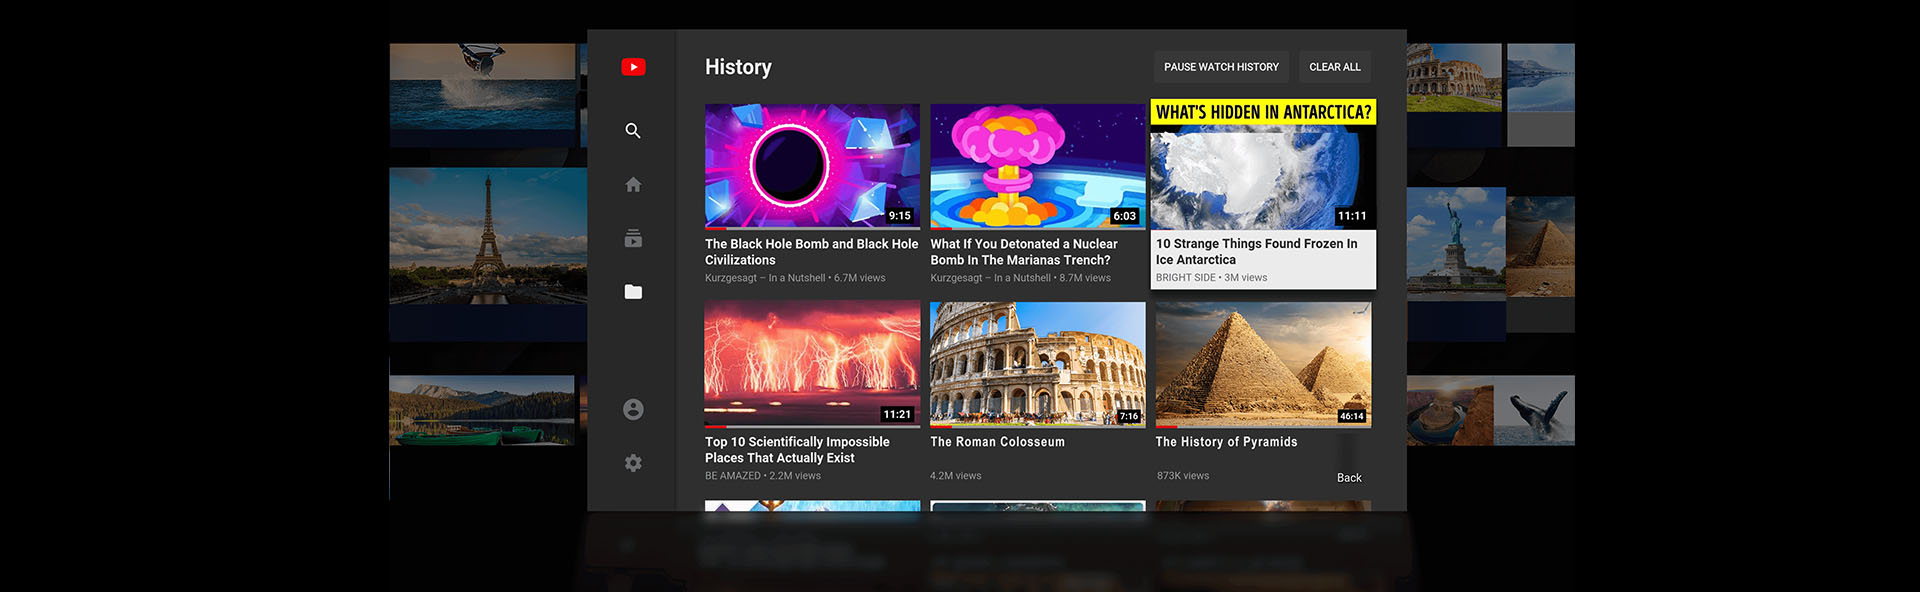Play the red lightning video thumbnail

[811, 364]
